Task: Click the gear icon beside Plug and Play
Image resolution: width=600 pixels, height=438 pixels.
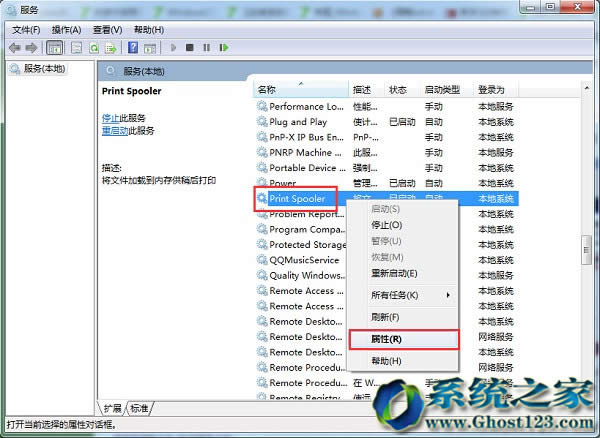Action: point(262,122)
